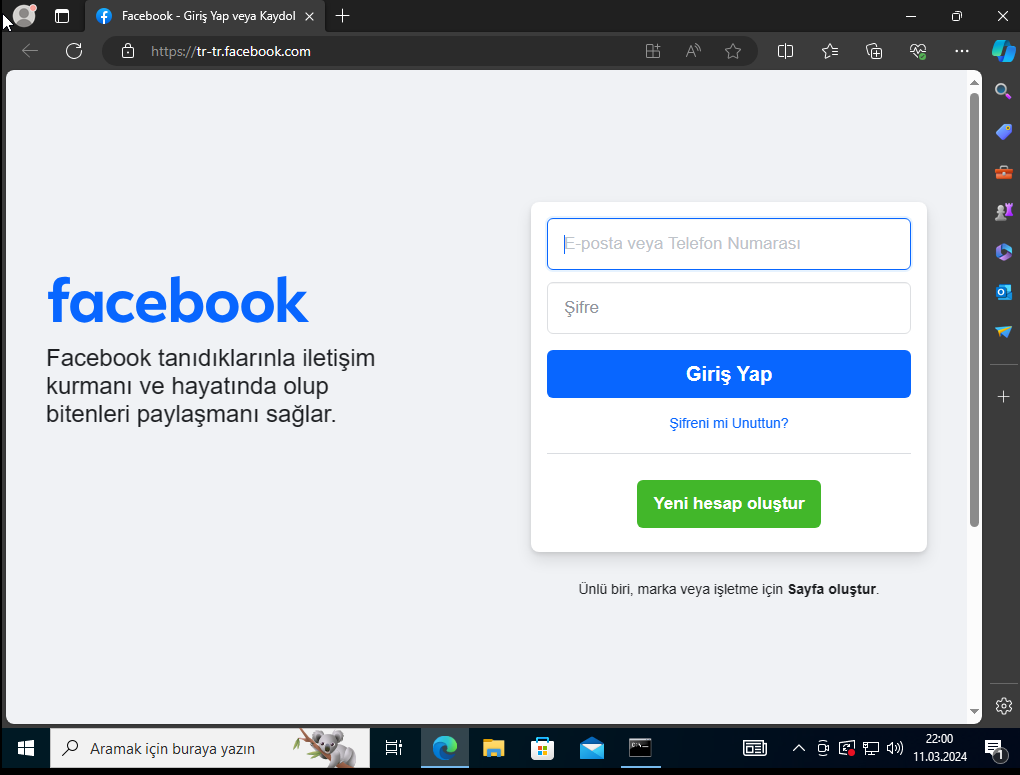Click the Şifre password field
The height and width of the screenshot is (775, 1020).
[x=728, y=308]
